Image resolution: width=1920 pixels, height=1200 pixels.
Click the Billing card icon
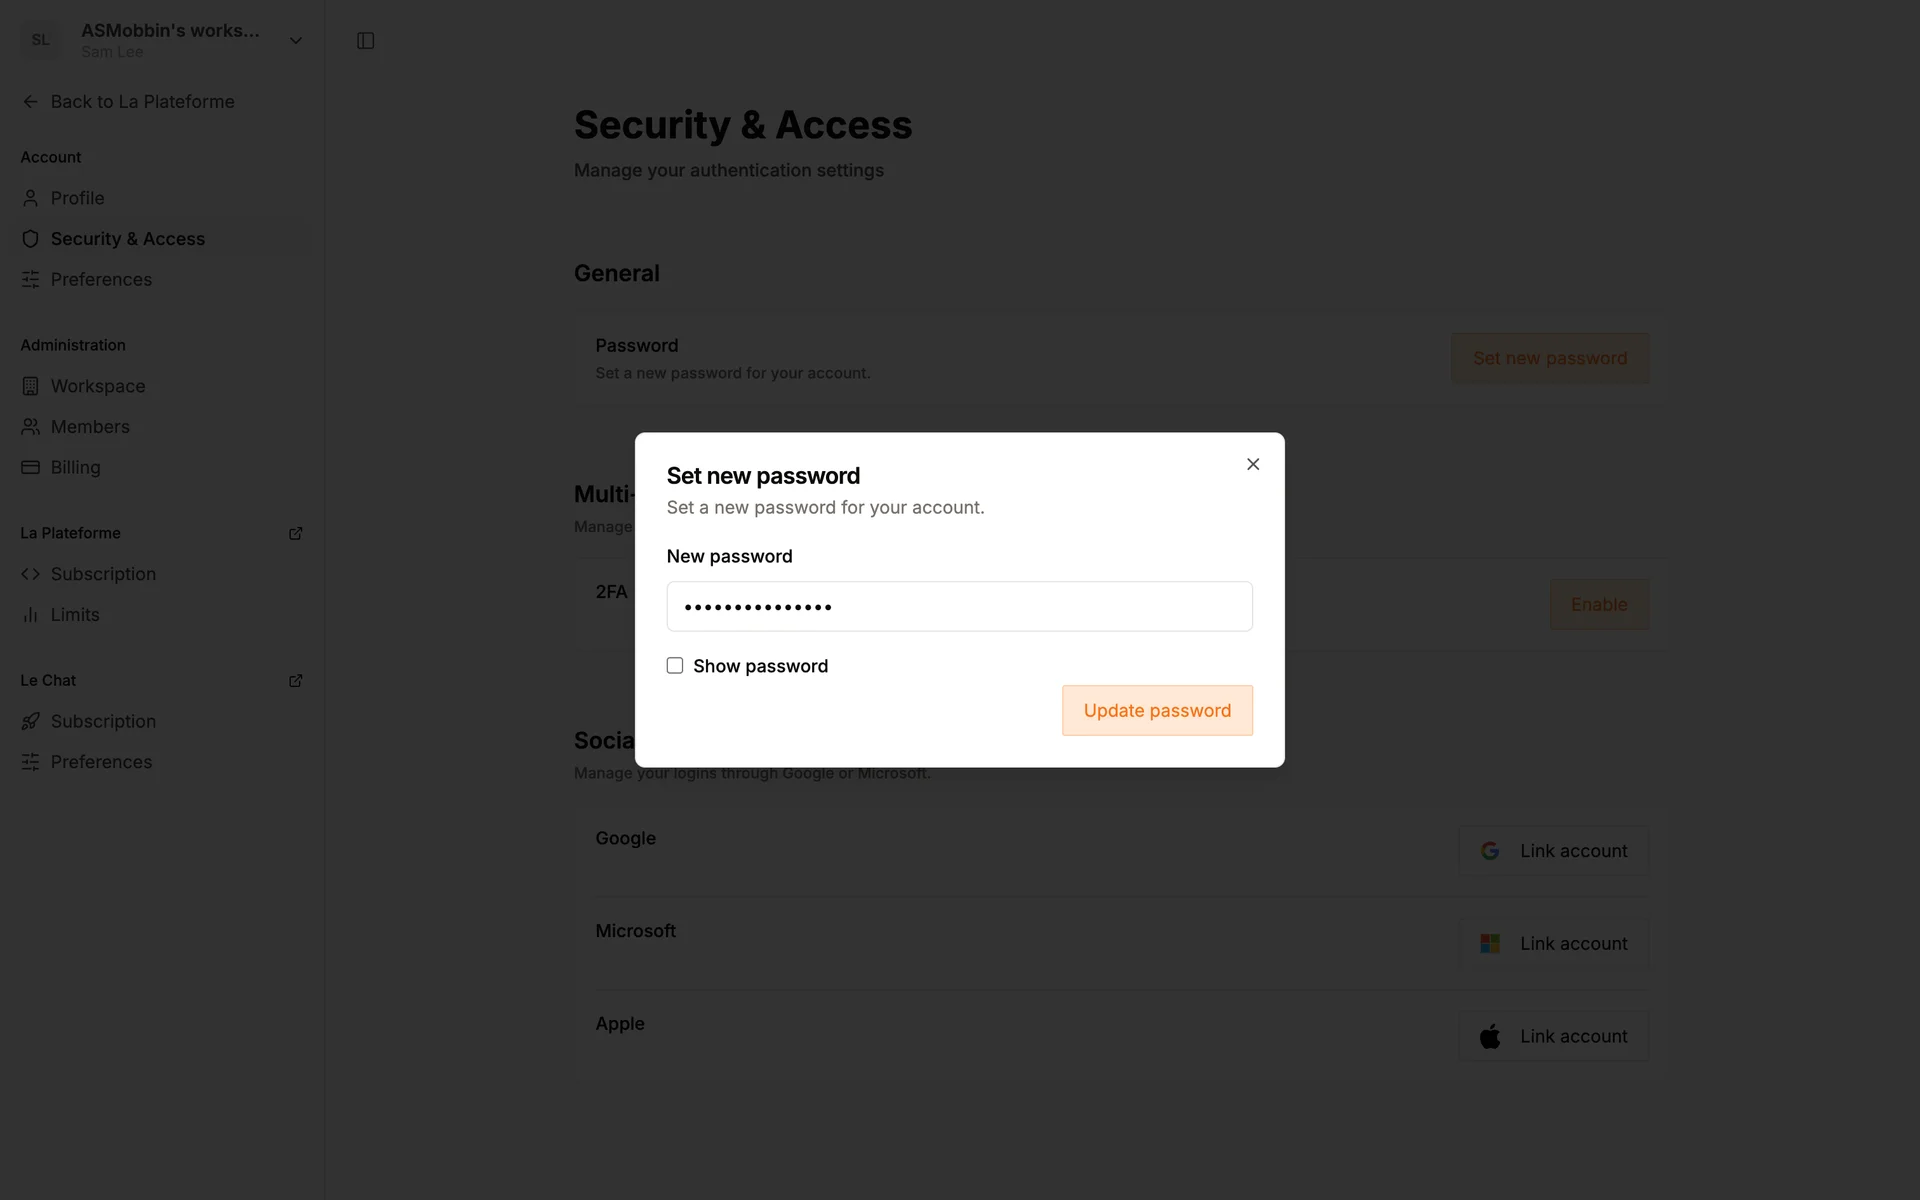[31, 467]
